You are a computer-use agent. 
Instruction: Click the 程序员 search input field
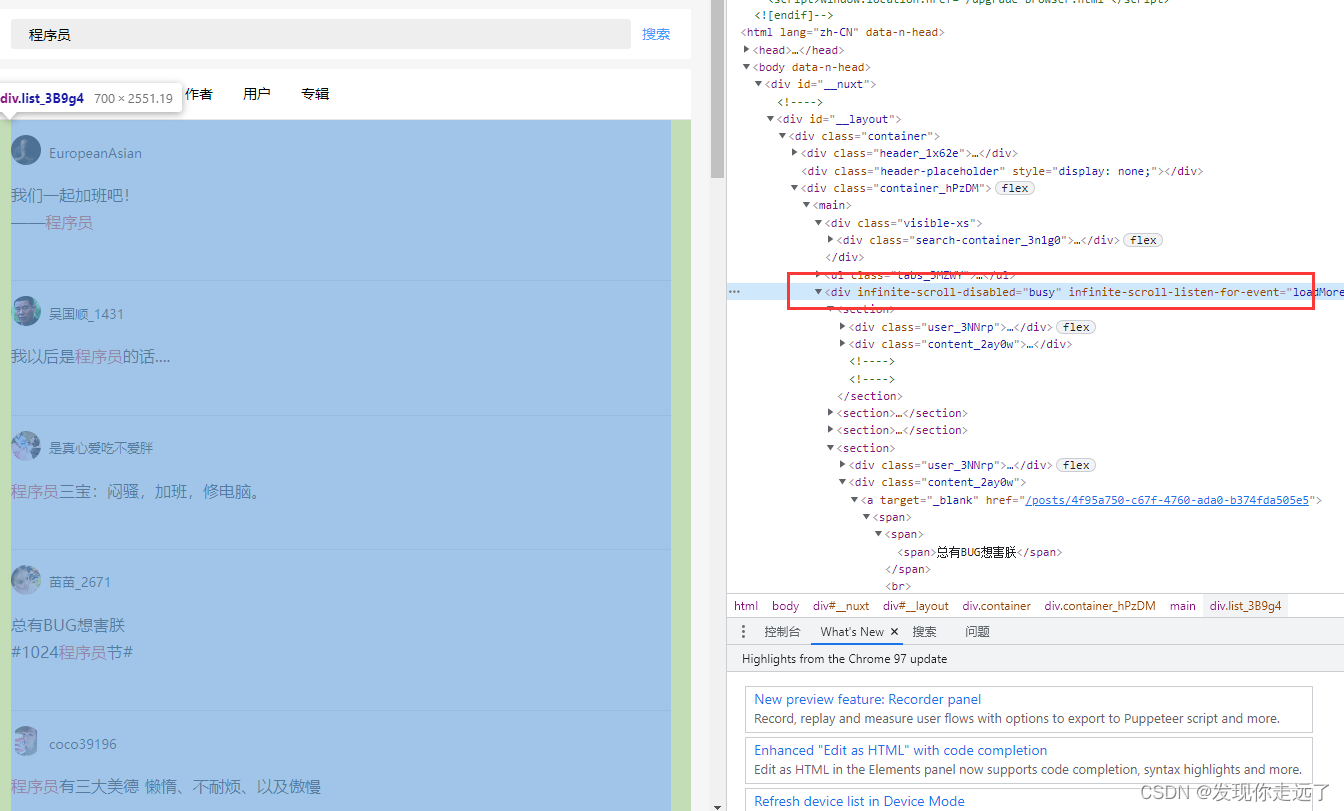coord(321,34)
